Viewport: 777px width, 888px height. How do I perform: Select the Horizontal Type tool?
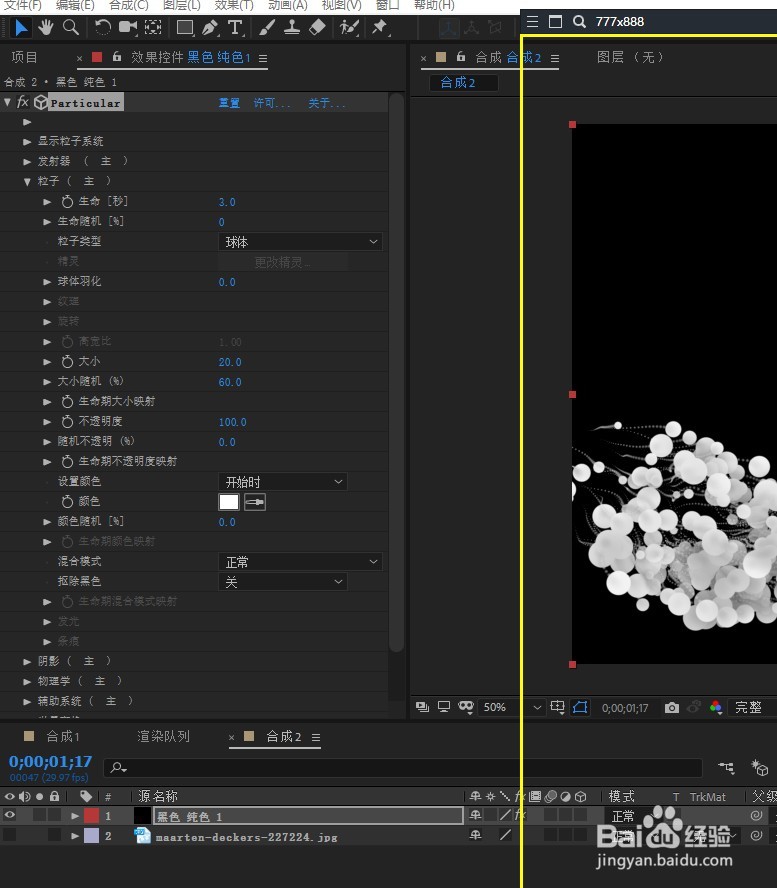pyautogui.click(x=235, y=27)
